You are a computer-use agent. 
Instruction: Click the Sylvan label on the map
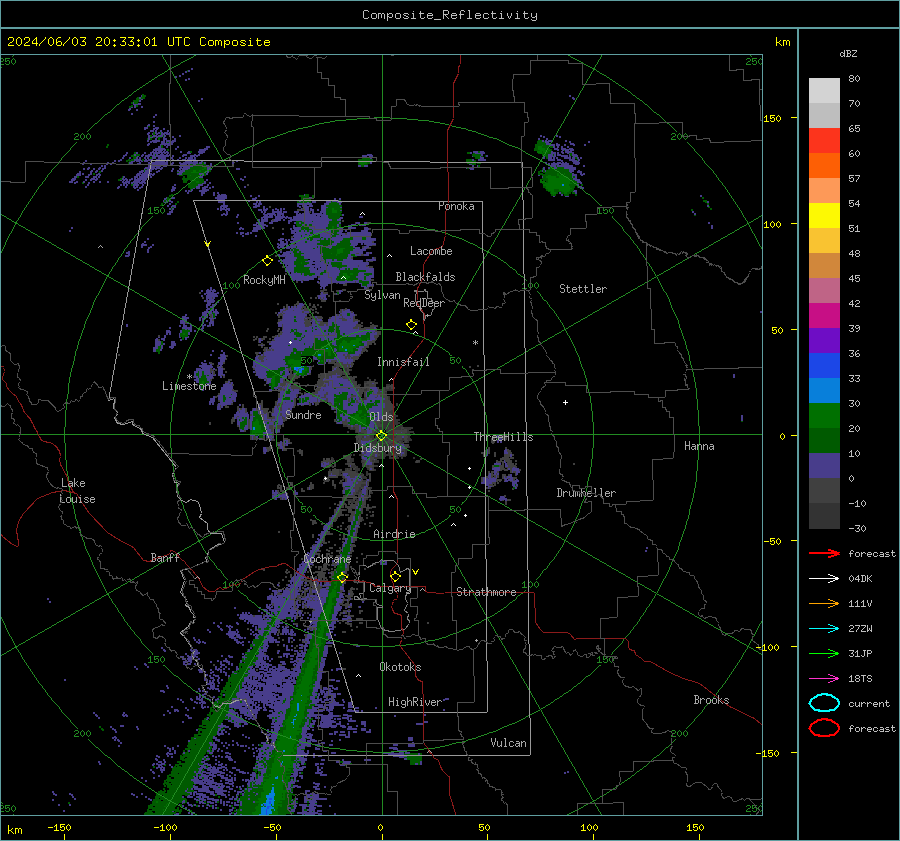tap(382, 295)
